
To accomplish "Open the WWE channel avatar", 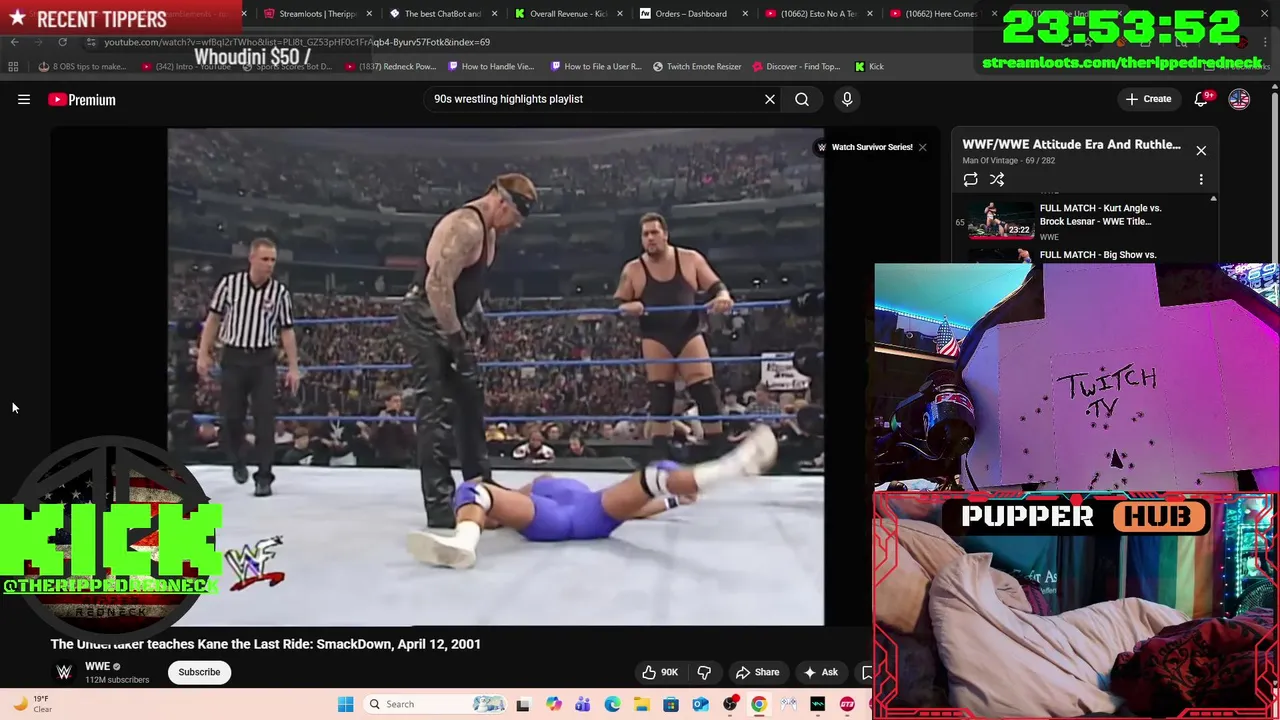I will [64, 672].
